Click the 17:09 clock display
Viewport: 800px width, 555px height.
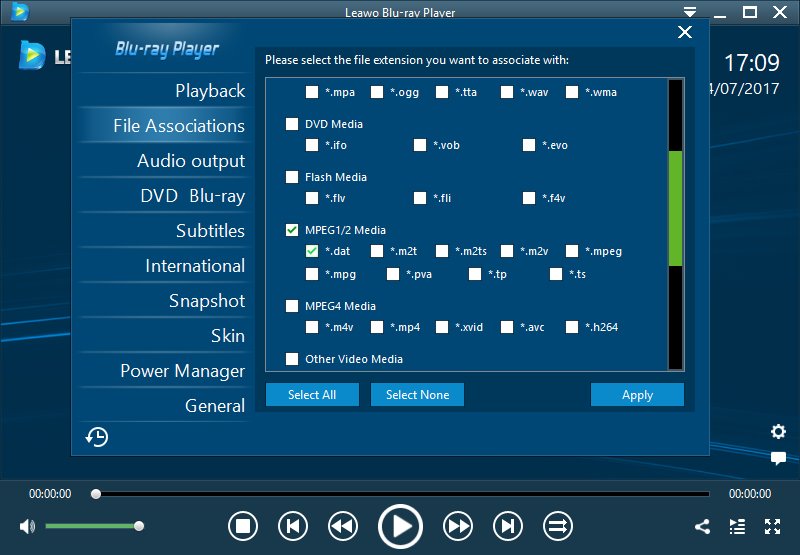click(752, 63)
